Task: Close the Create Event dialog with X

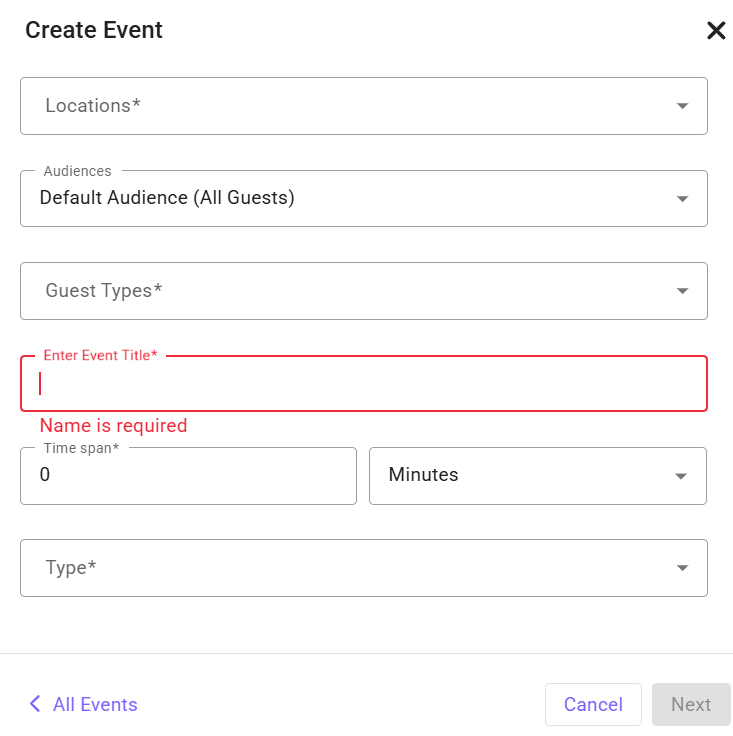Action: 716,31
